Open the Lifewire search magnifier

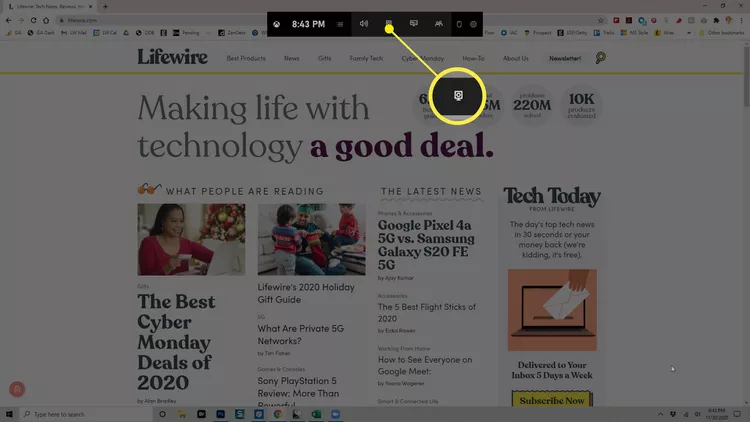tap(601, 58)
